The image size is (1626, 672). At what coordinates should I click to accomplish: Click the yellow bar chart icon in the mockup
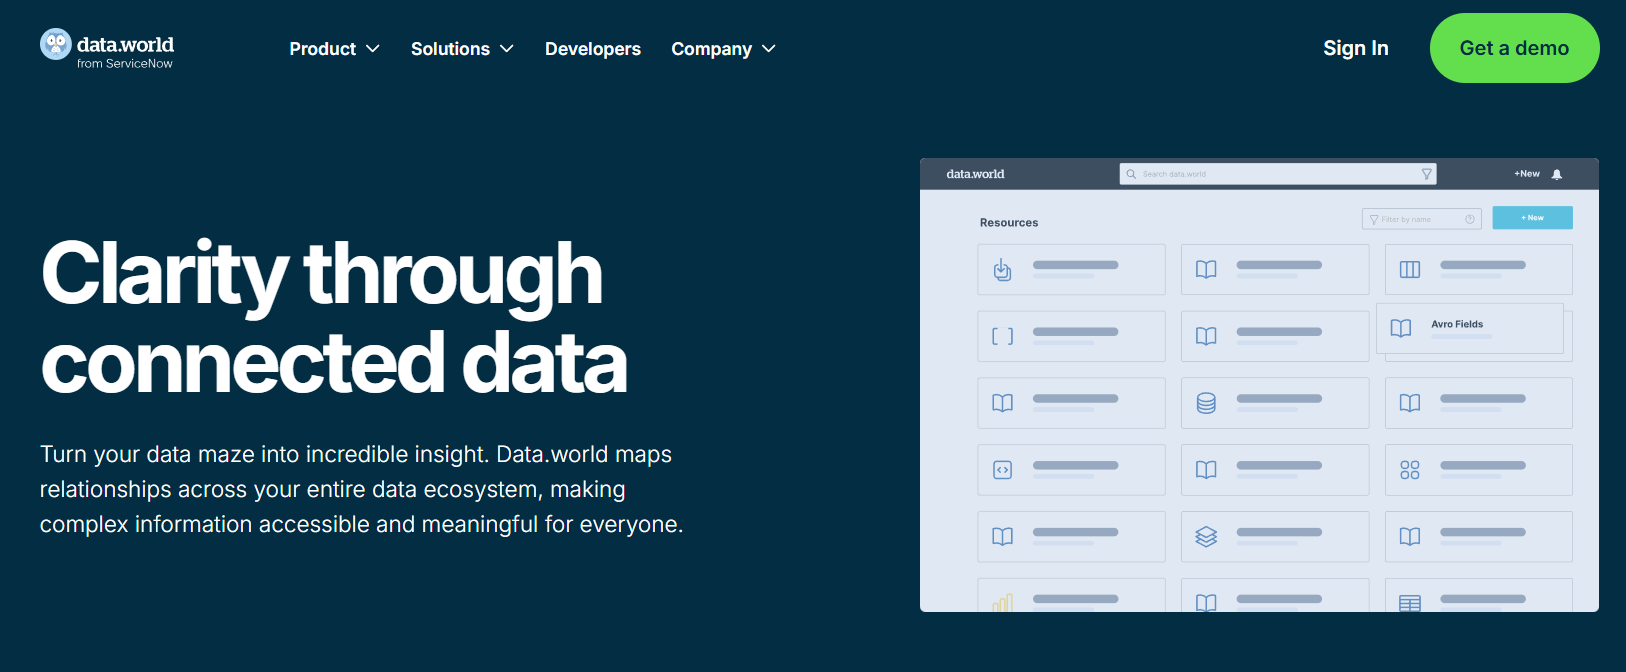click(1002, 602)
